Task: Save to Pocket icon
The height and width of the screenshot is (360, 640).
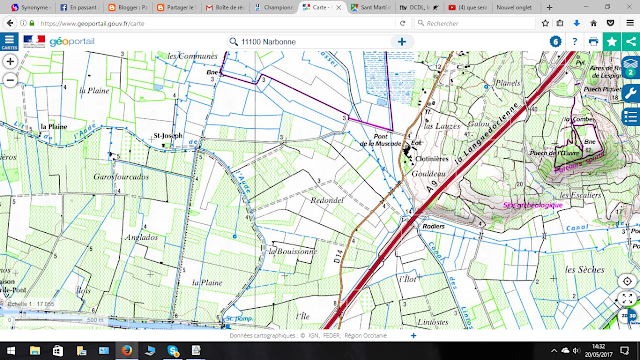Action: [x=610, y=23]
